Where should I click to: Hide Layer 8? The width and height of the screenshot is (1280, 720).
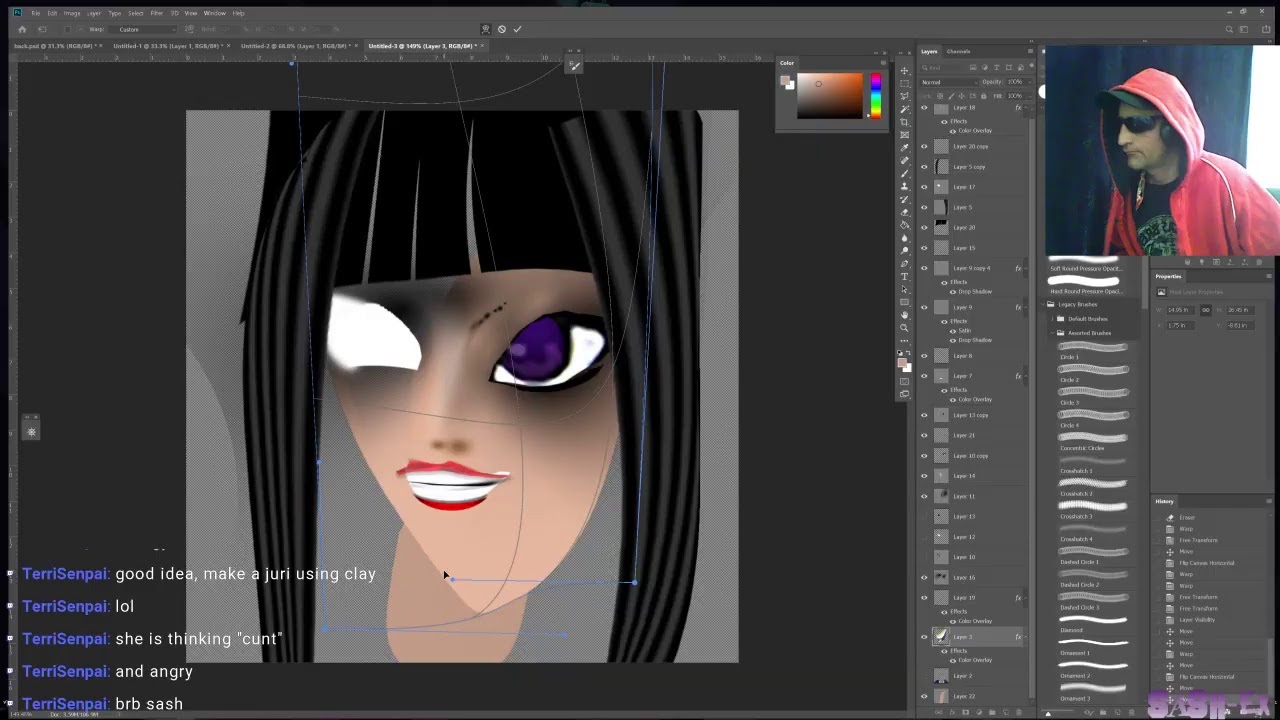[924, 355]
